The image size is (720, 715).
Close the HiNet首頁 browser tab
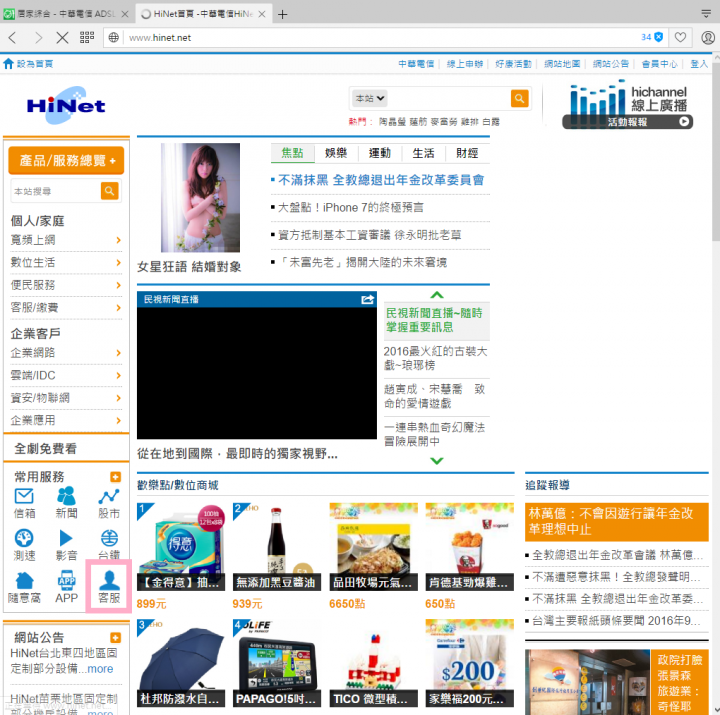point(262,14)
